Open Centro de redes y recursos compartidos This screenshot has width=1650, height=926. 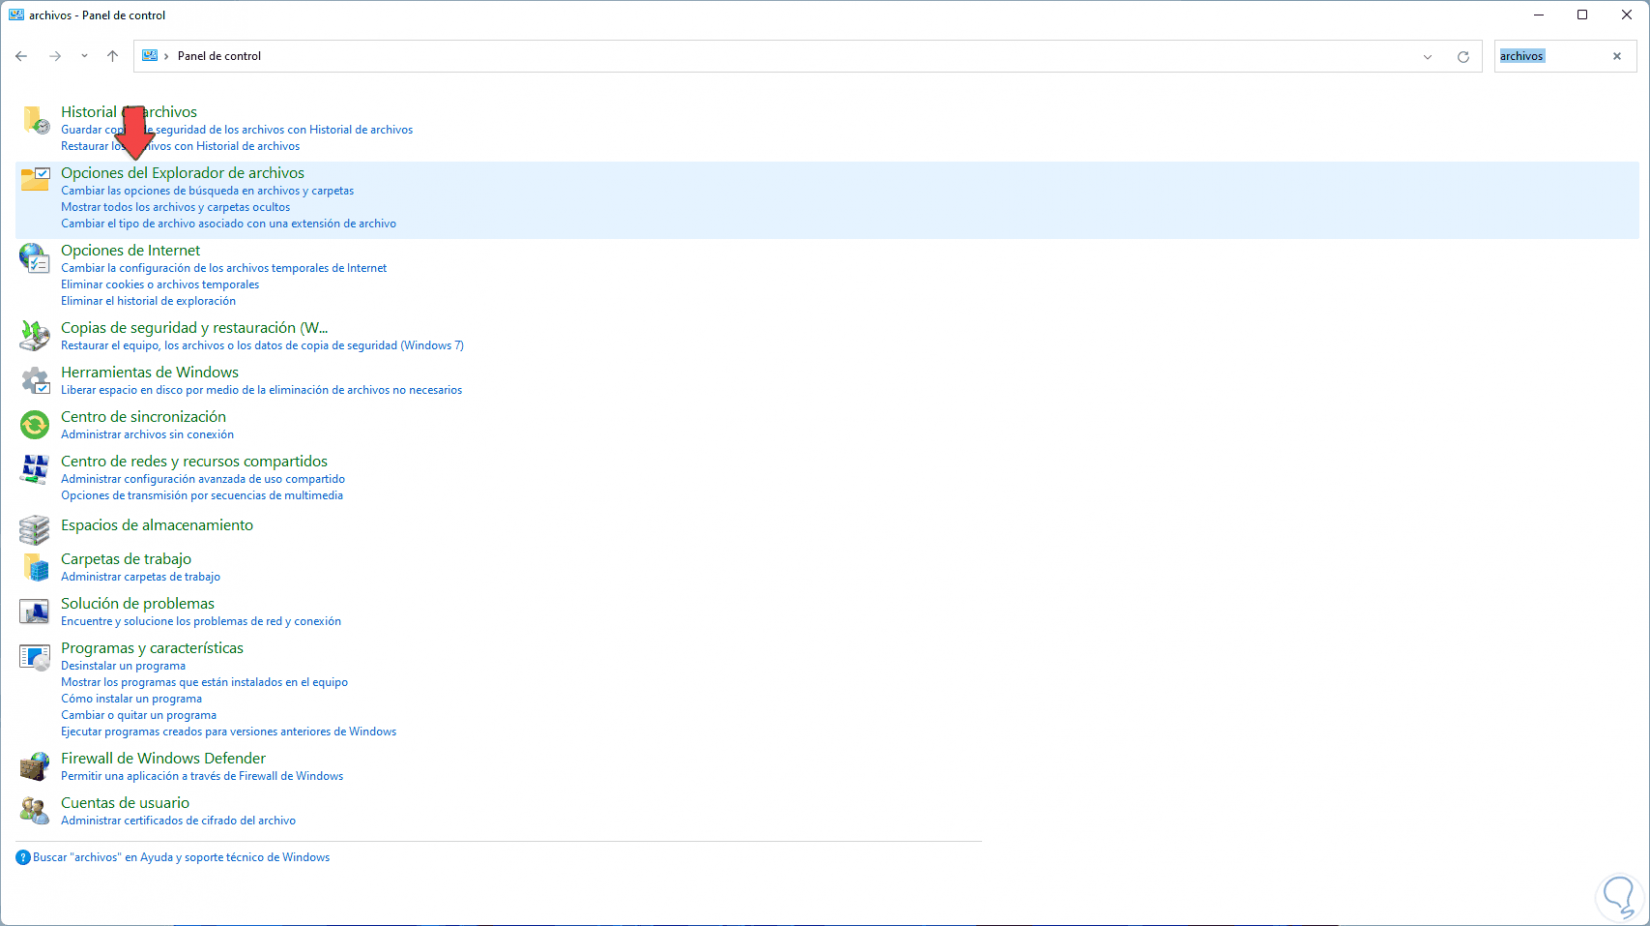(194, 461)
